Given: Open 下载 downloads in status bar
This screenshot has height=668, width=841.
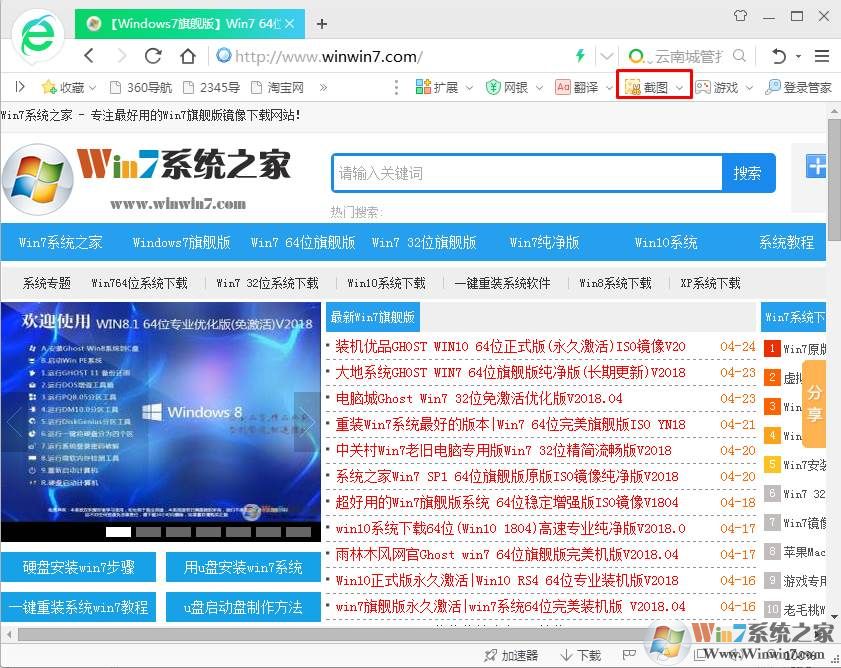Looking at the screenshot, I should [x=581, y=655].
